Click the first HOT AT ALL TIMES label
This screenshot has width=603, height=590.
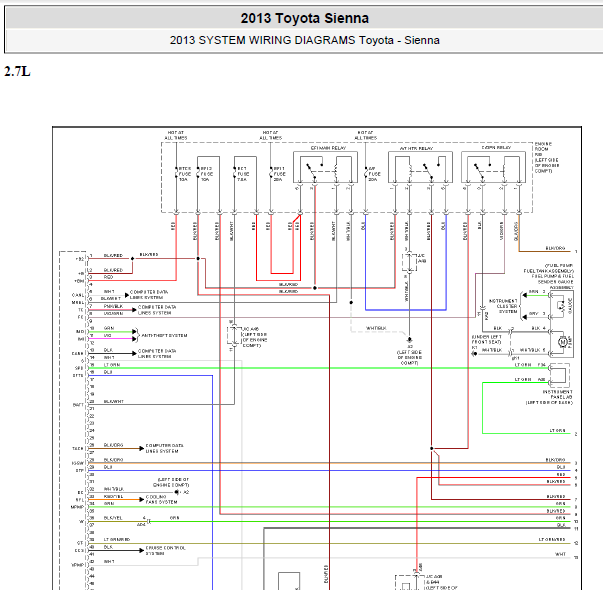point(176,135)
